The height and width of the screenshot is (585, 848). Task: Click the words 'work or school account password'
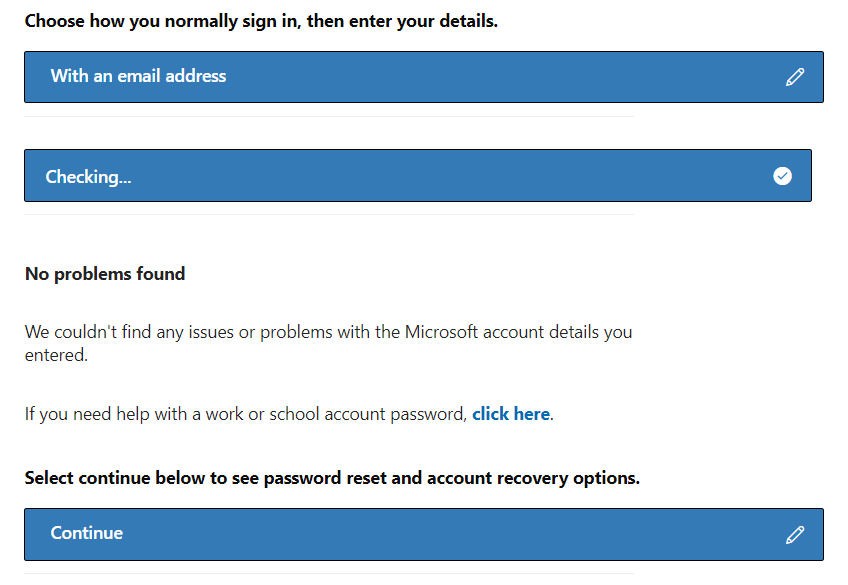336,414
